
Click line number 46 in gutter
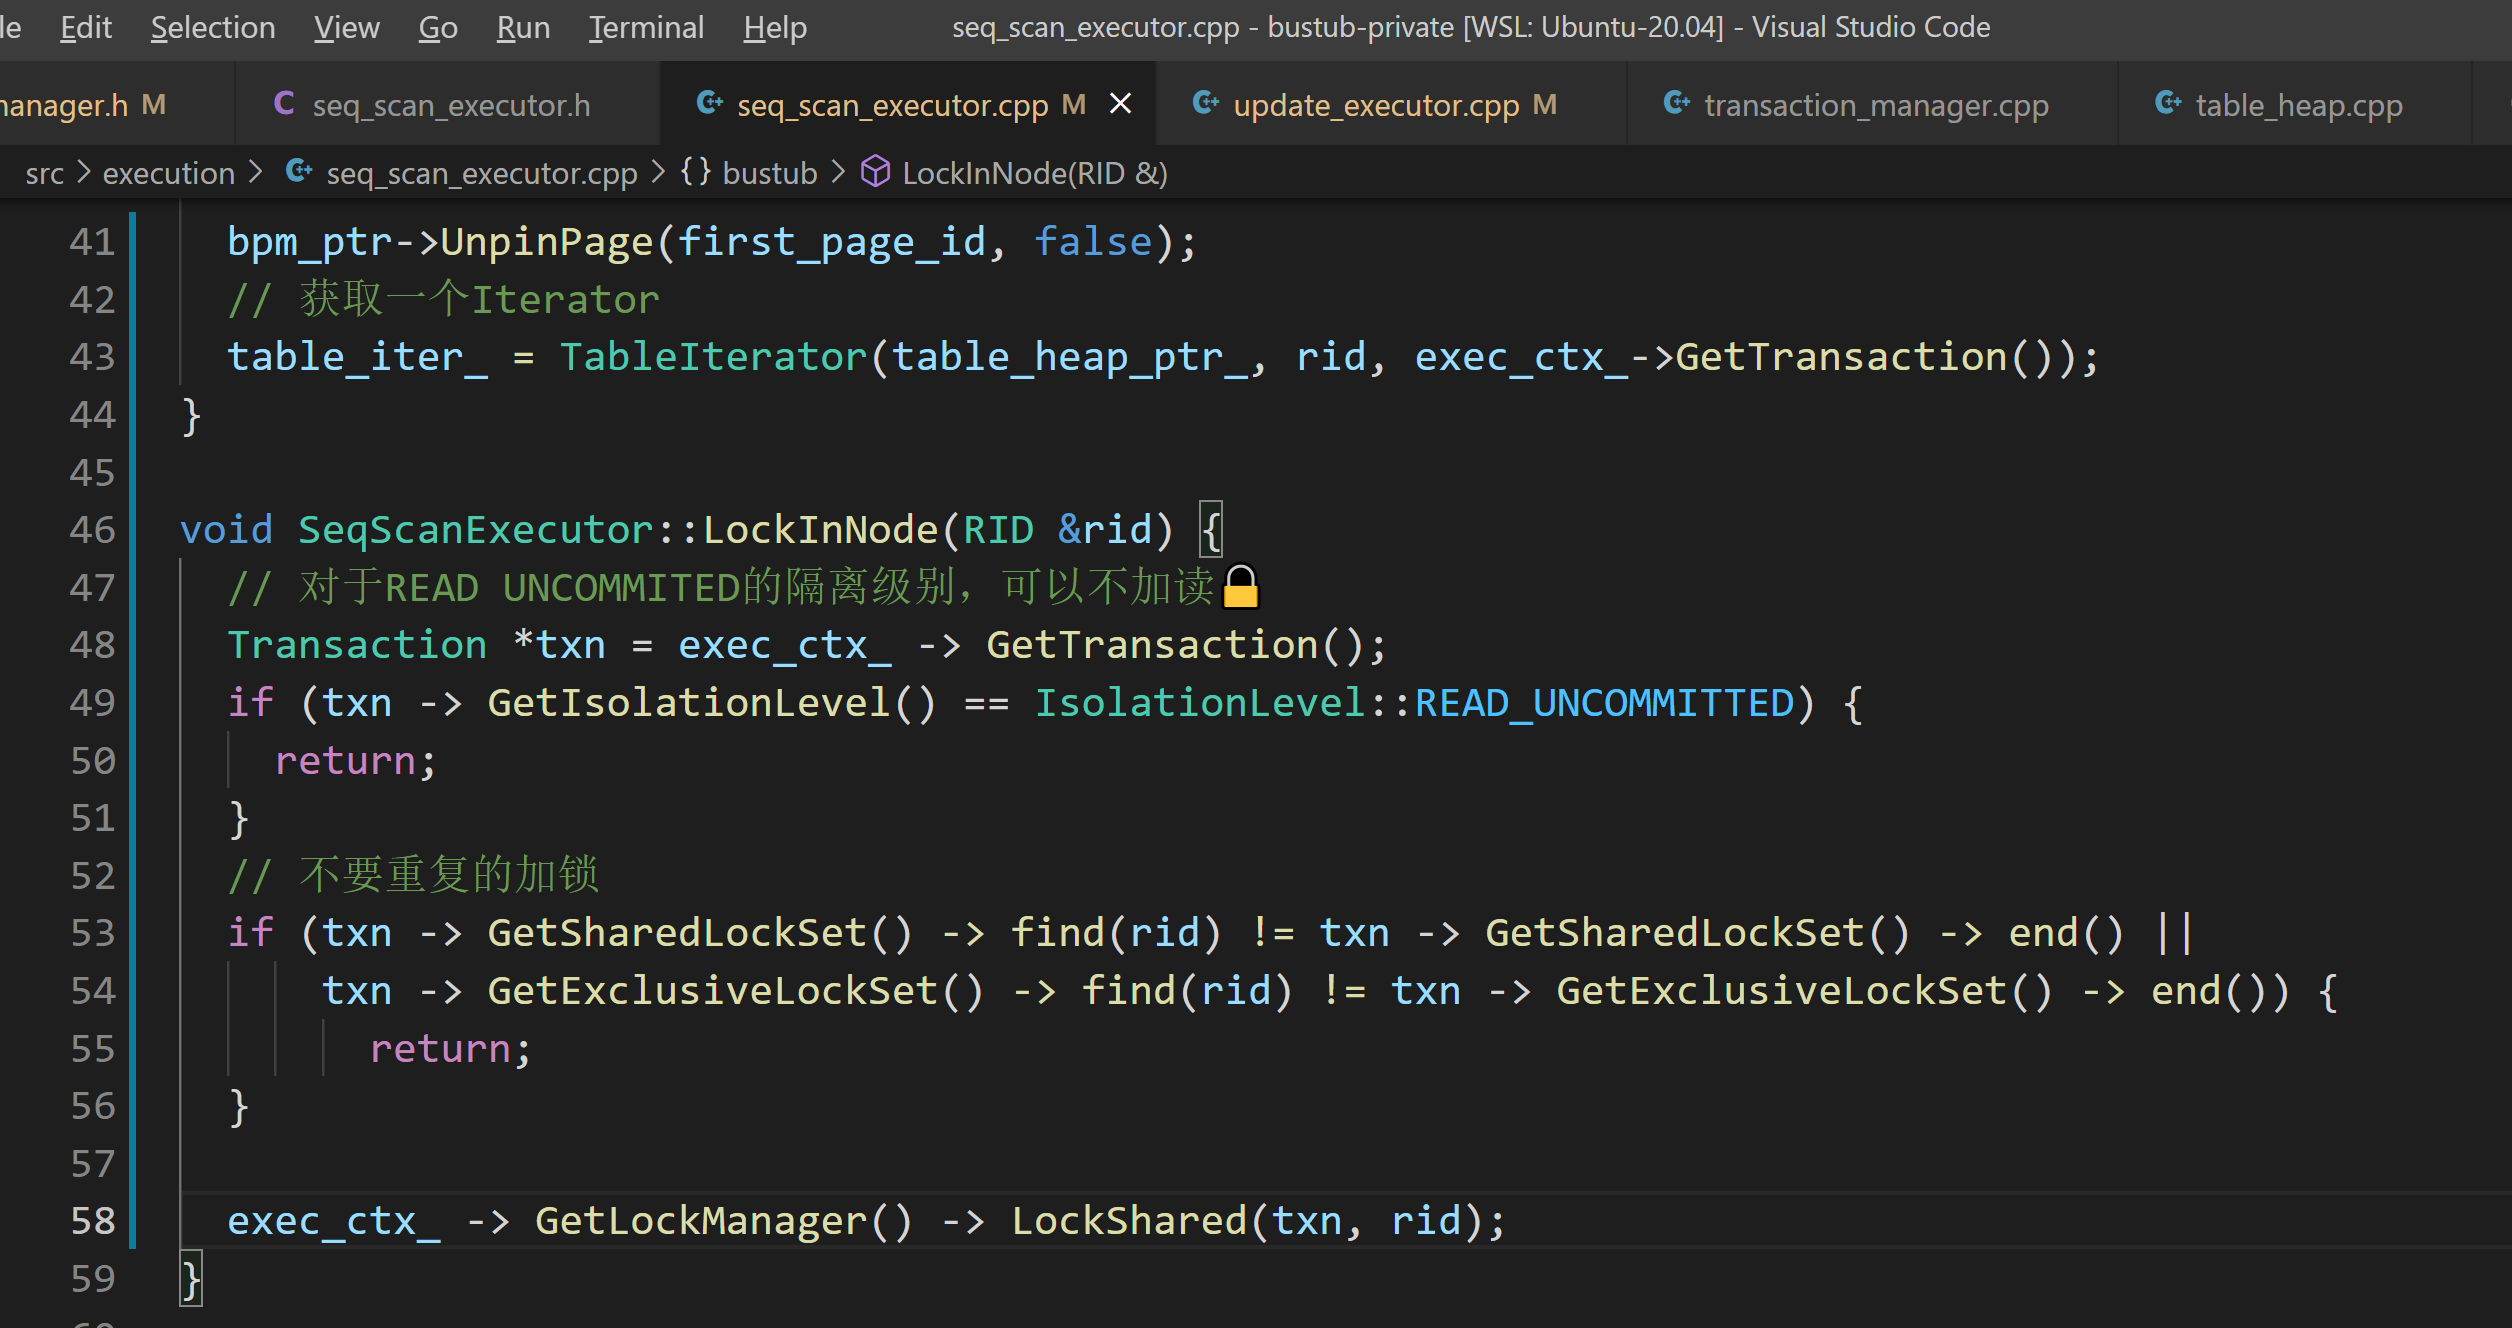[x=92, y=530]
